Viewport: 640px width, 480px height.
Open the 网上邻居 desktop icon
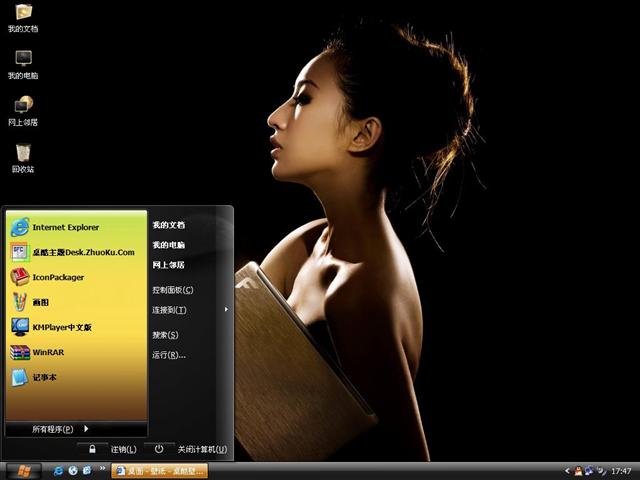tap(23, 111)
